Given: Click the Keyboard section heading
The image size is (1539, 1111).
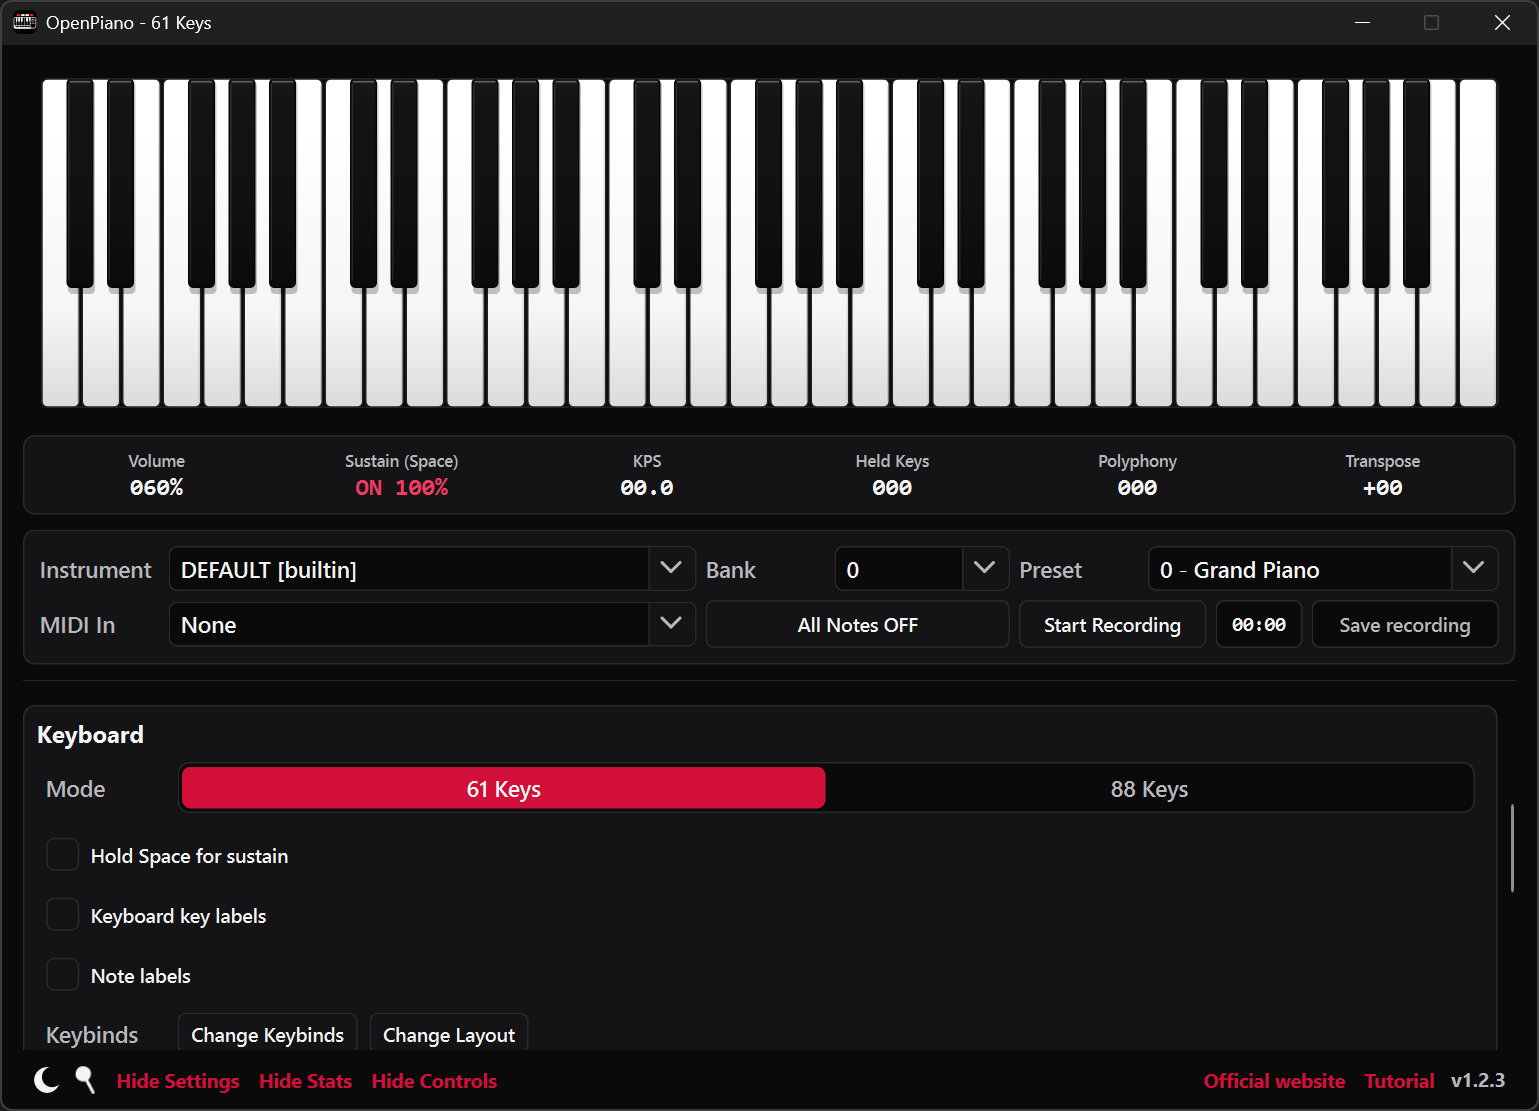Looking at the screenshot, I should 90,735.
